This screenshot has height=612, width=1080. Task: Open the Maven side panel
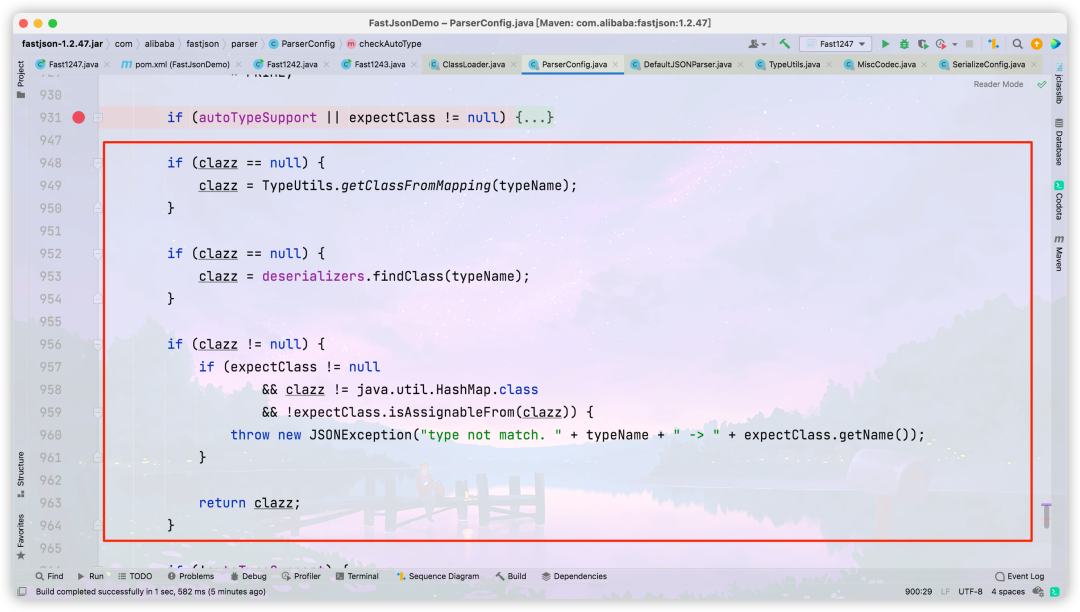click(x=1059, y=253)
